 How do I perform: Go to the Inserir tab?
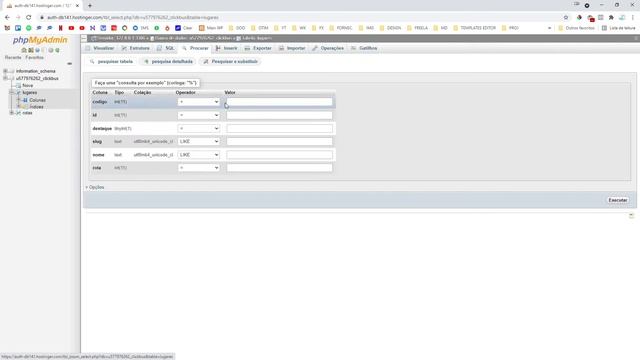(227, 48)
